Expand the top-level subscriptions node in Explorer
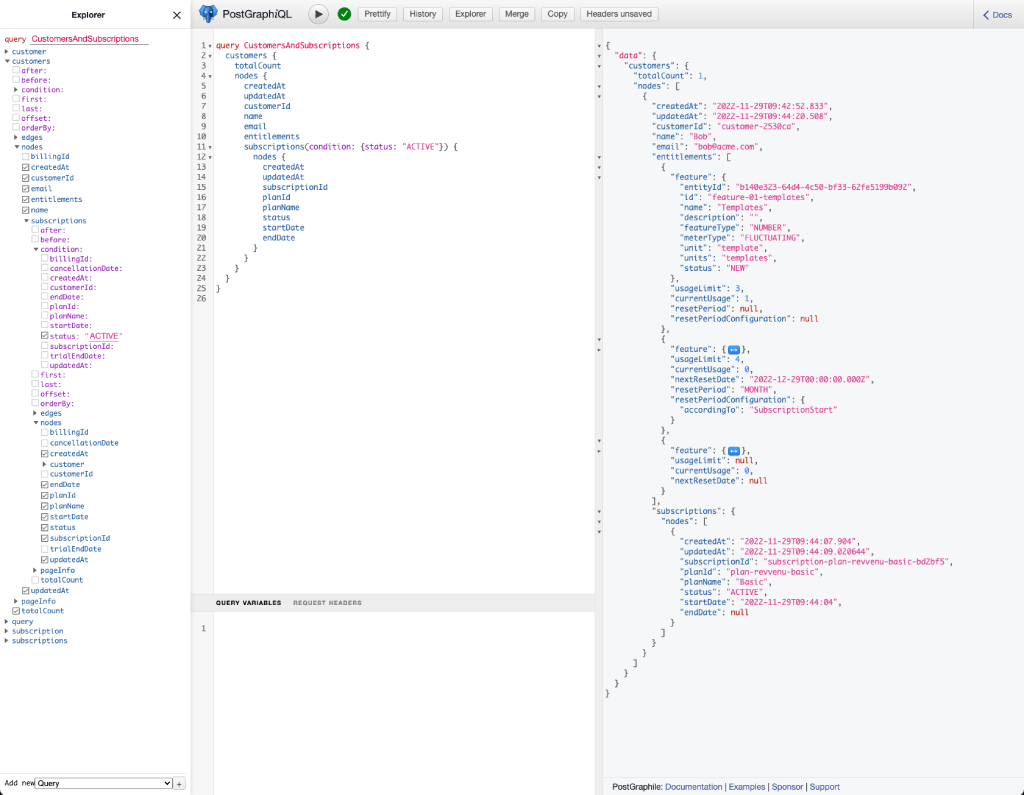This screenshot has width=1024, height=795. tap(7, 641)
